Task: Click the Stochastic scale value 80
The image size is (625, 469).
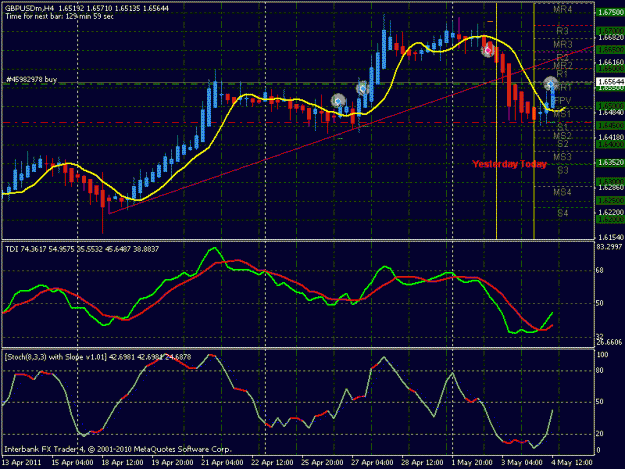Action: [600, 371]
